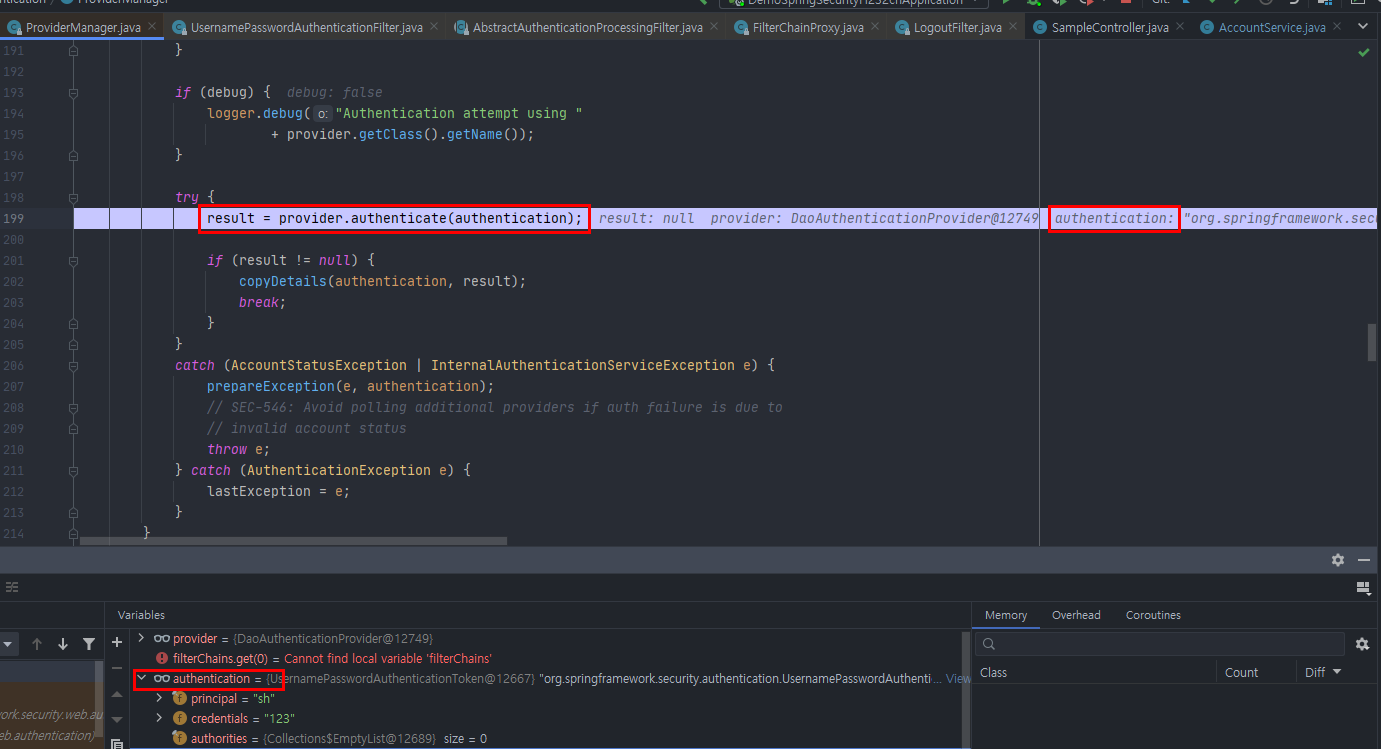Remove watch with minus icon

point(117,668)
